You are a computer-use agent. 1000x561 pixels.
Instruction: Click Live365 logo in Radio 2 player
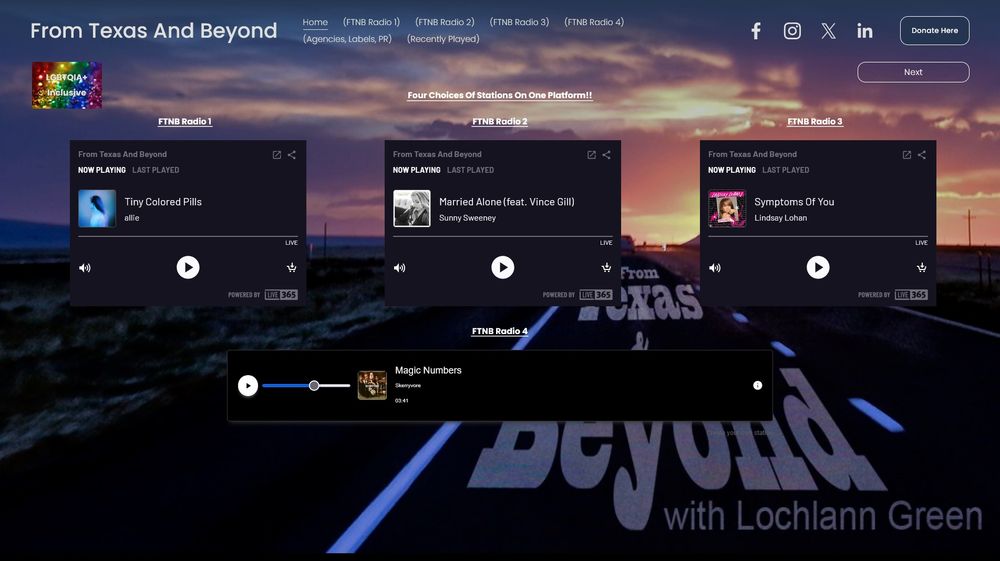tap(596, 295)
